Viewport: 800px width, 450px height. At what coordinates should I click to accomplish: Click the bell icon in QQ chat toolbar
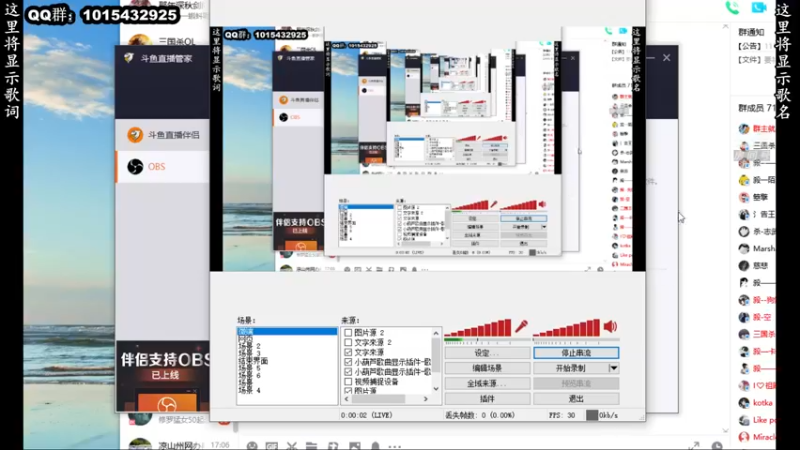(x=376, y=446)
